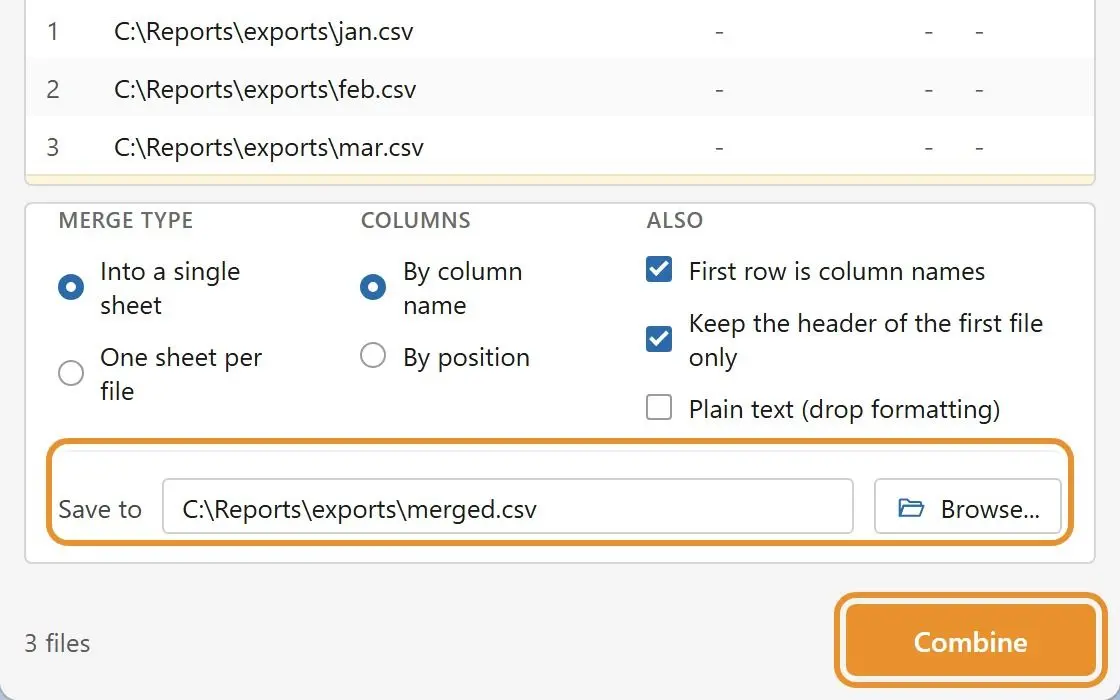1120x700 pixels.
Task: Click the folder icon in the Browse button
Action: point(911,508)
